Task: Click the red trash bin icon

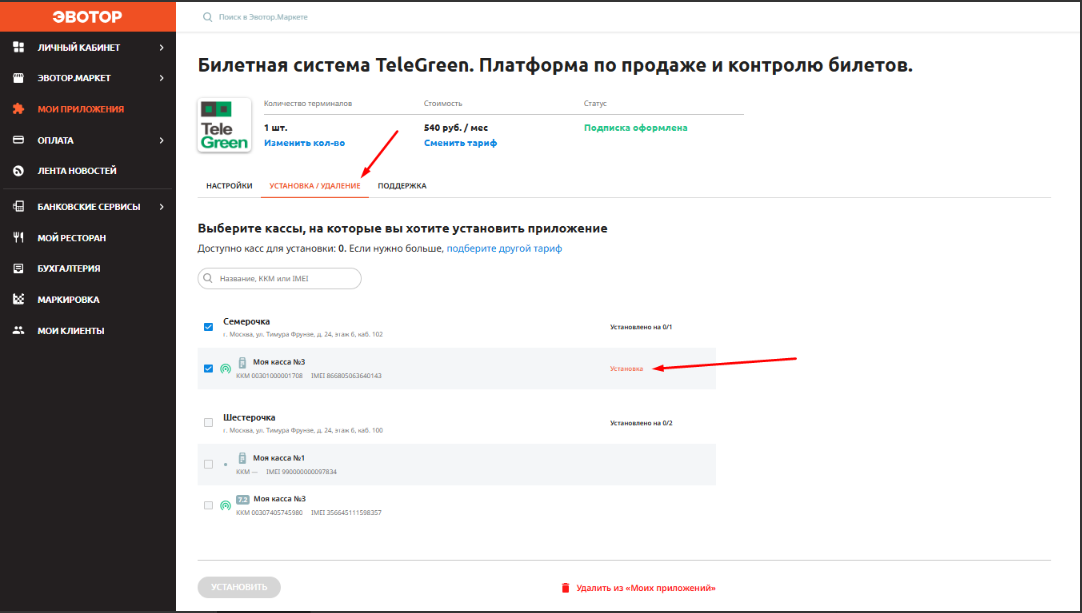Action: click(565, 588)
